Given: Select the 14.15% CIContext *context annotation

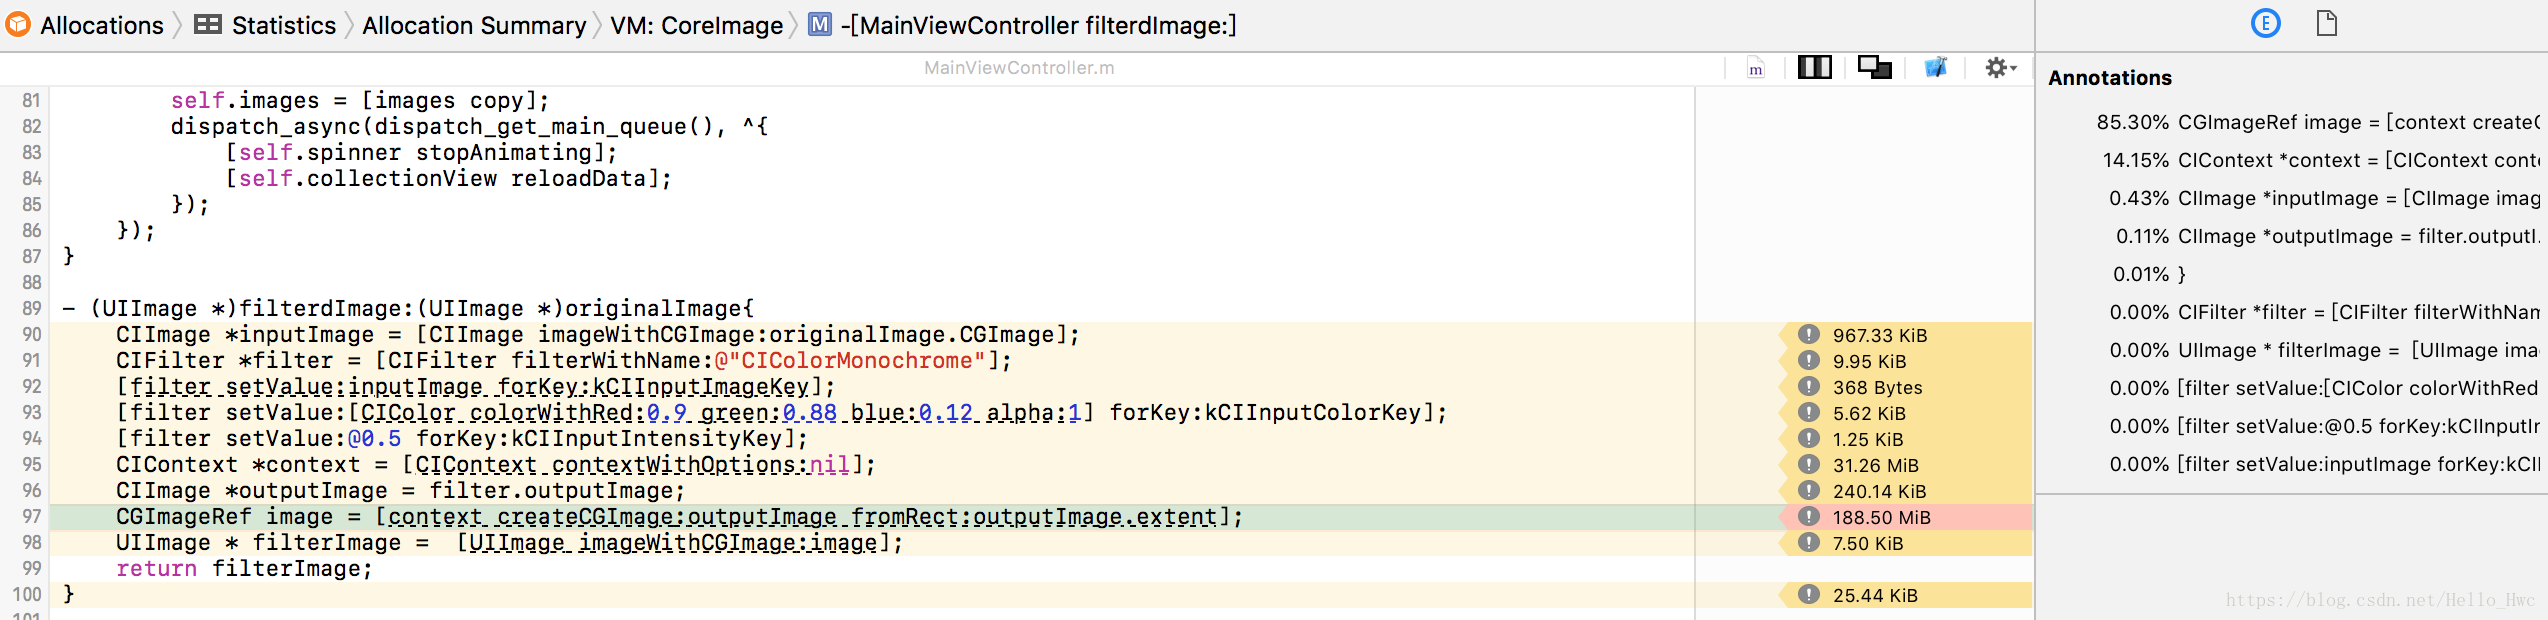Looking at the screenshot, I should [2320, 160].
